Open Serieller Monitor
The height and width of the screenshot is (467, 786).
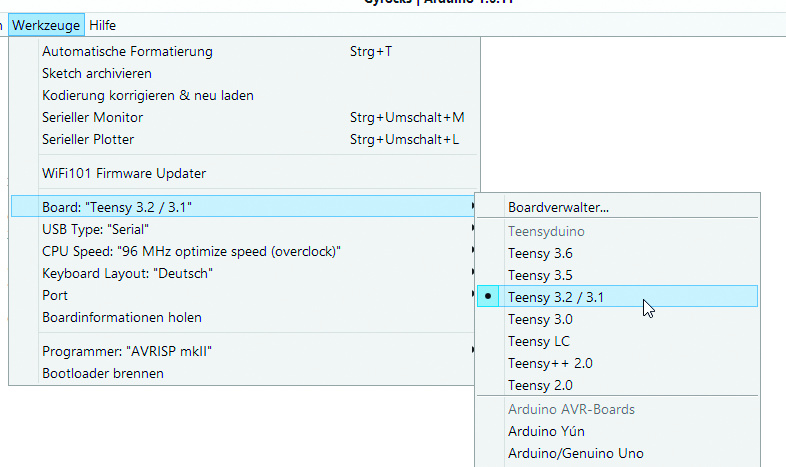[x=92, y=117]
